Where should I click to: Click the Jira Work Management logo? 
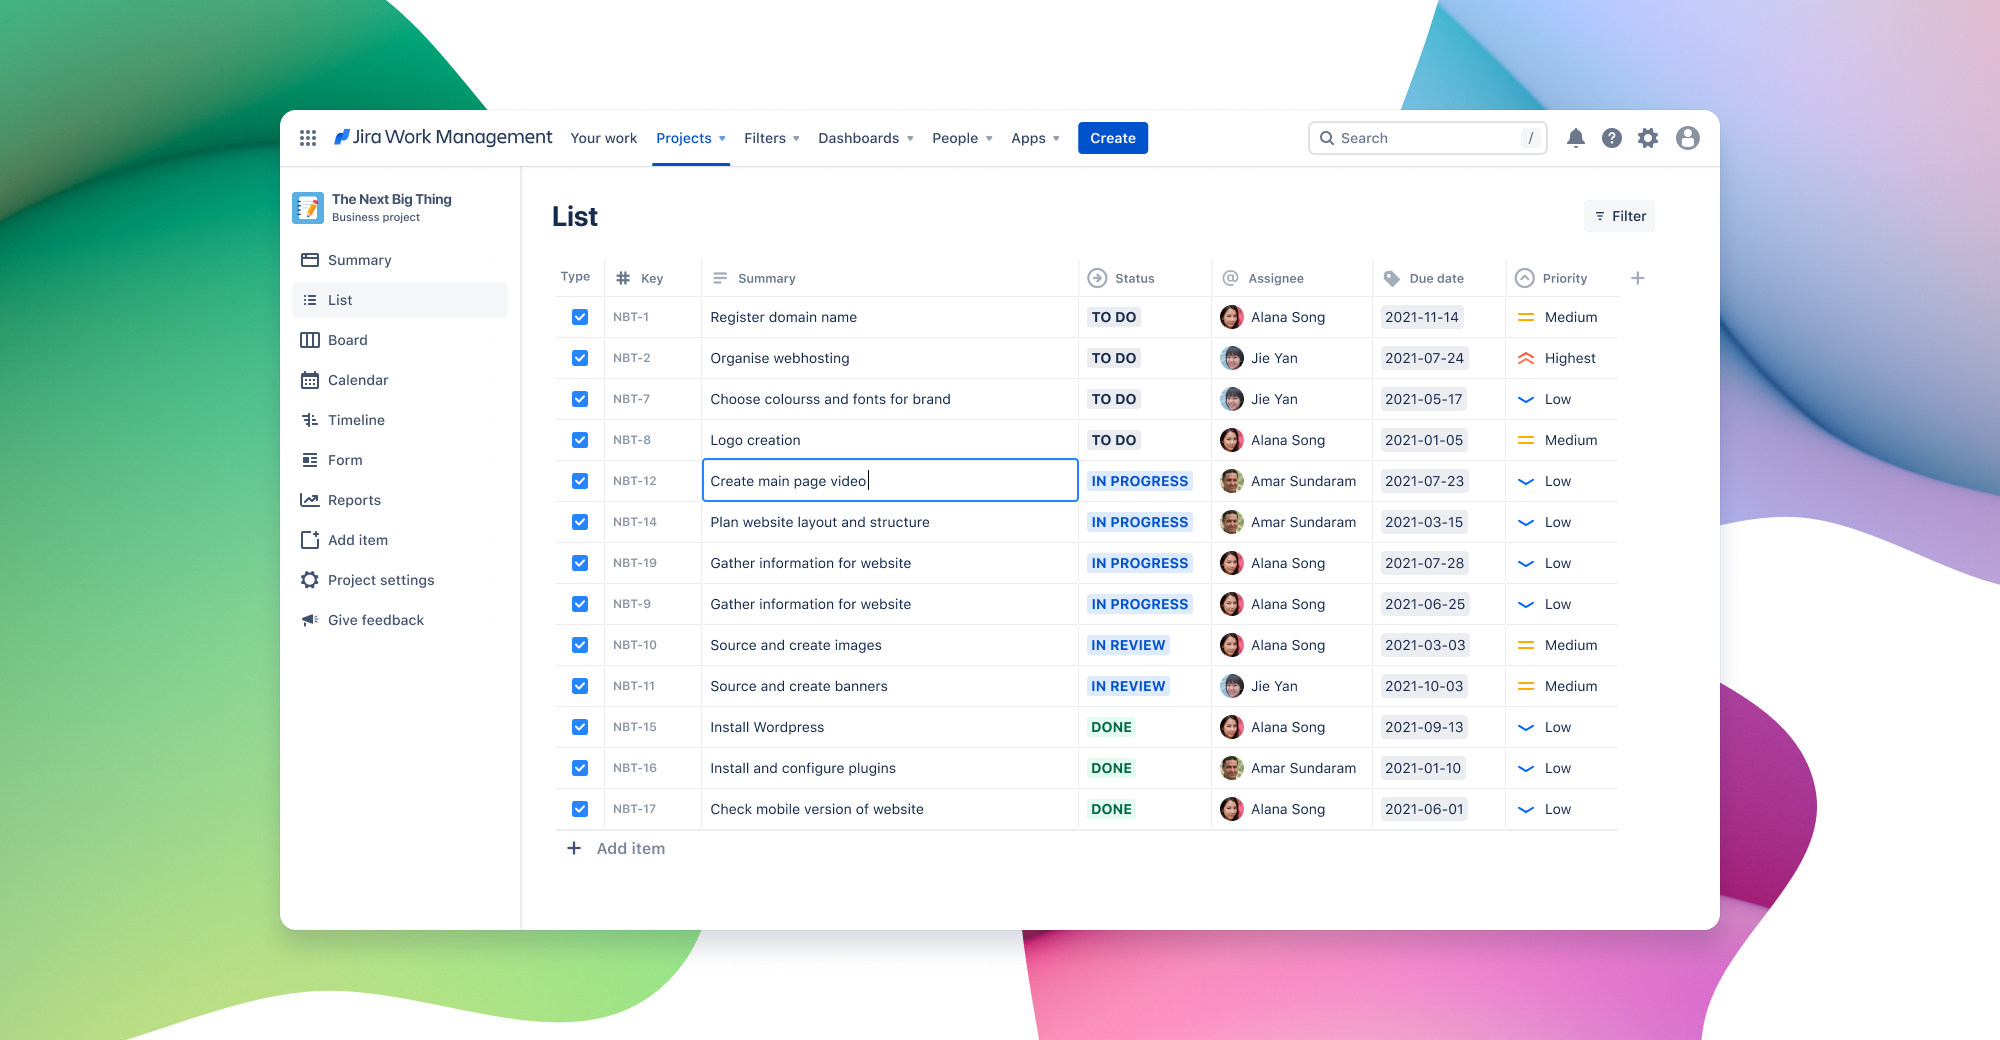point(443,137)
